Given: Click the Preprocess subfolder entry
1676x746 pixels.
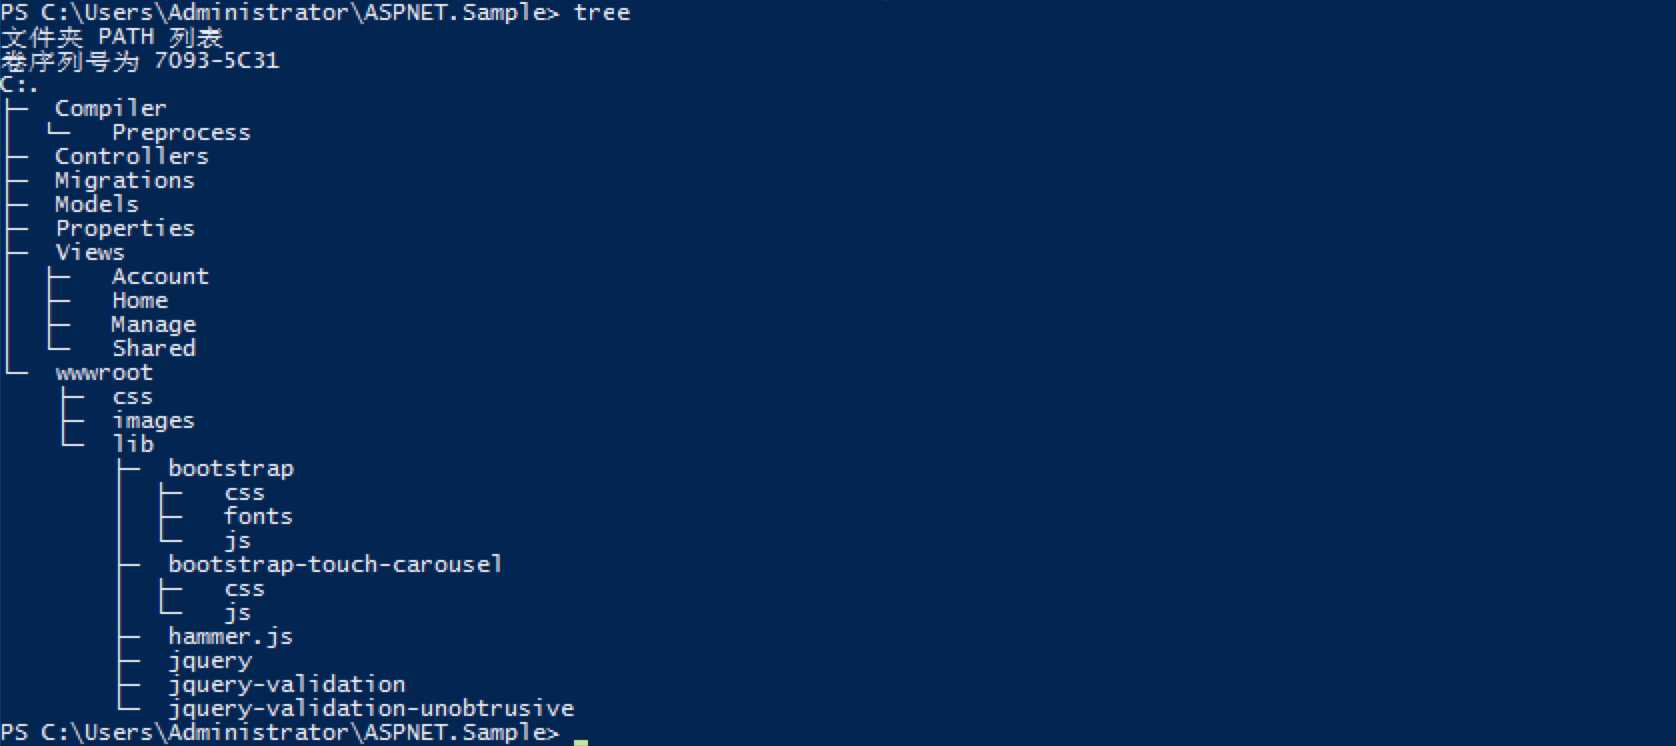Looking at the screenshot, I should pos(181,132).
